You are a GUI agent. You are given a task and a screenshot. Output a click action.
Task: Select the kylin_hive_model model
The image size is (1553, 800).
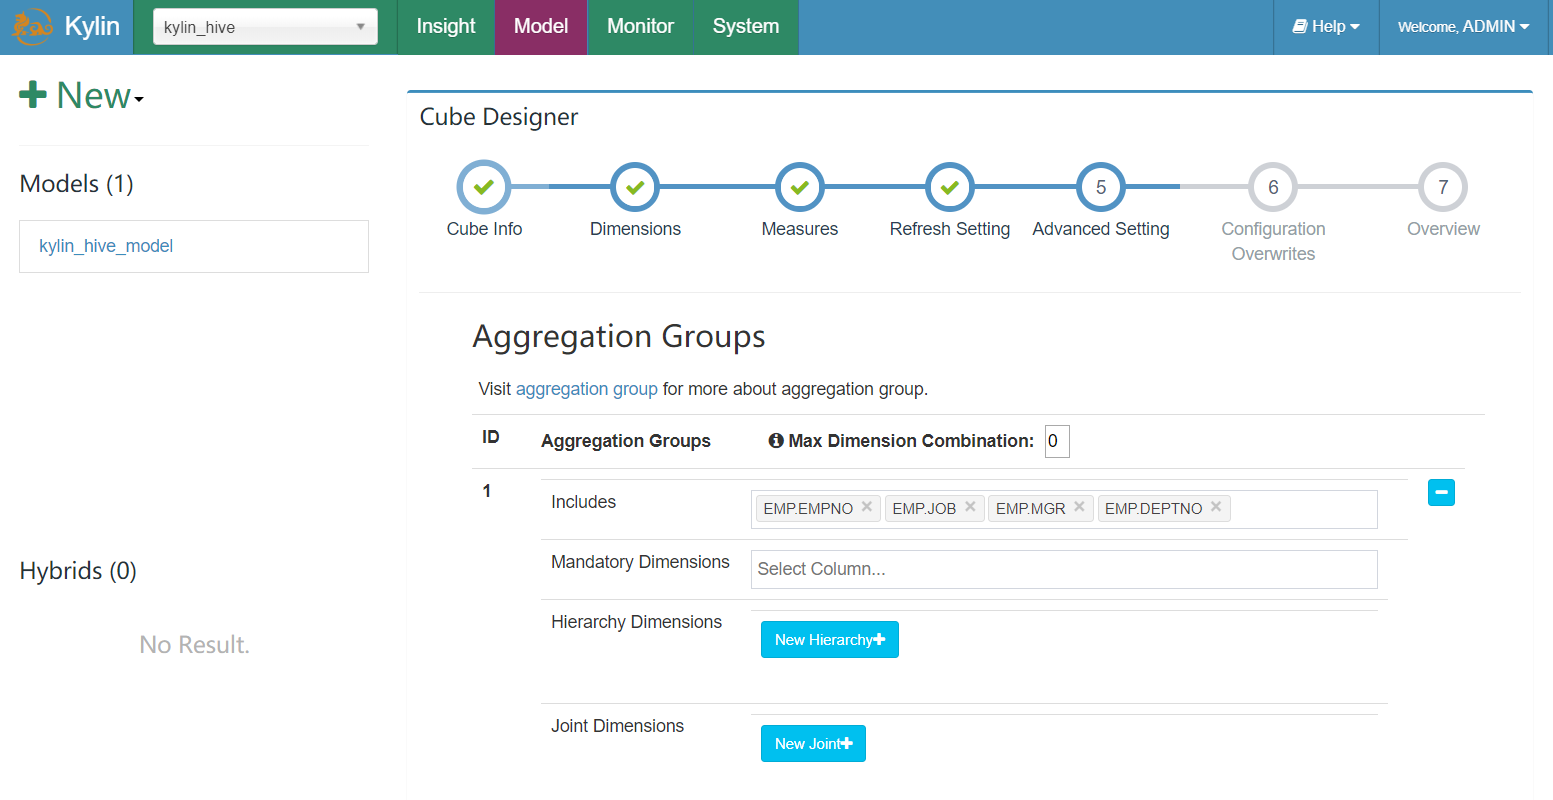pos(106,246)
